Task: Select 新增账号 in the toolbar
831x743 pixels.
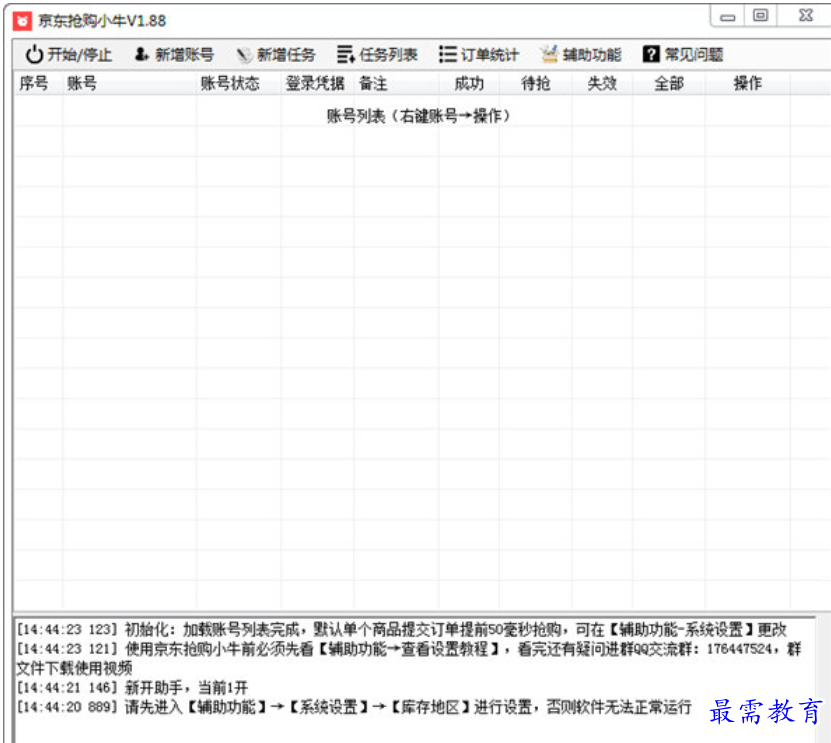Action: click(x=174, y=54)
